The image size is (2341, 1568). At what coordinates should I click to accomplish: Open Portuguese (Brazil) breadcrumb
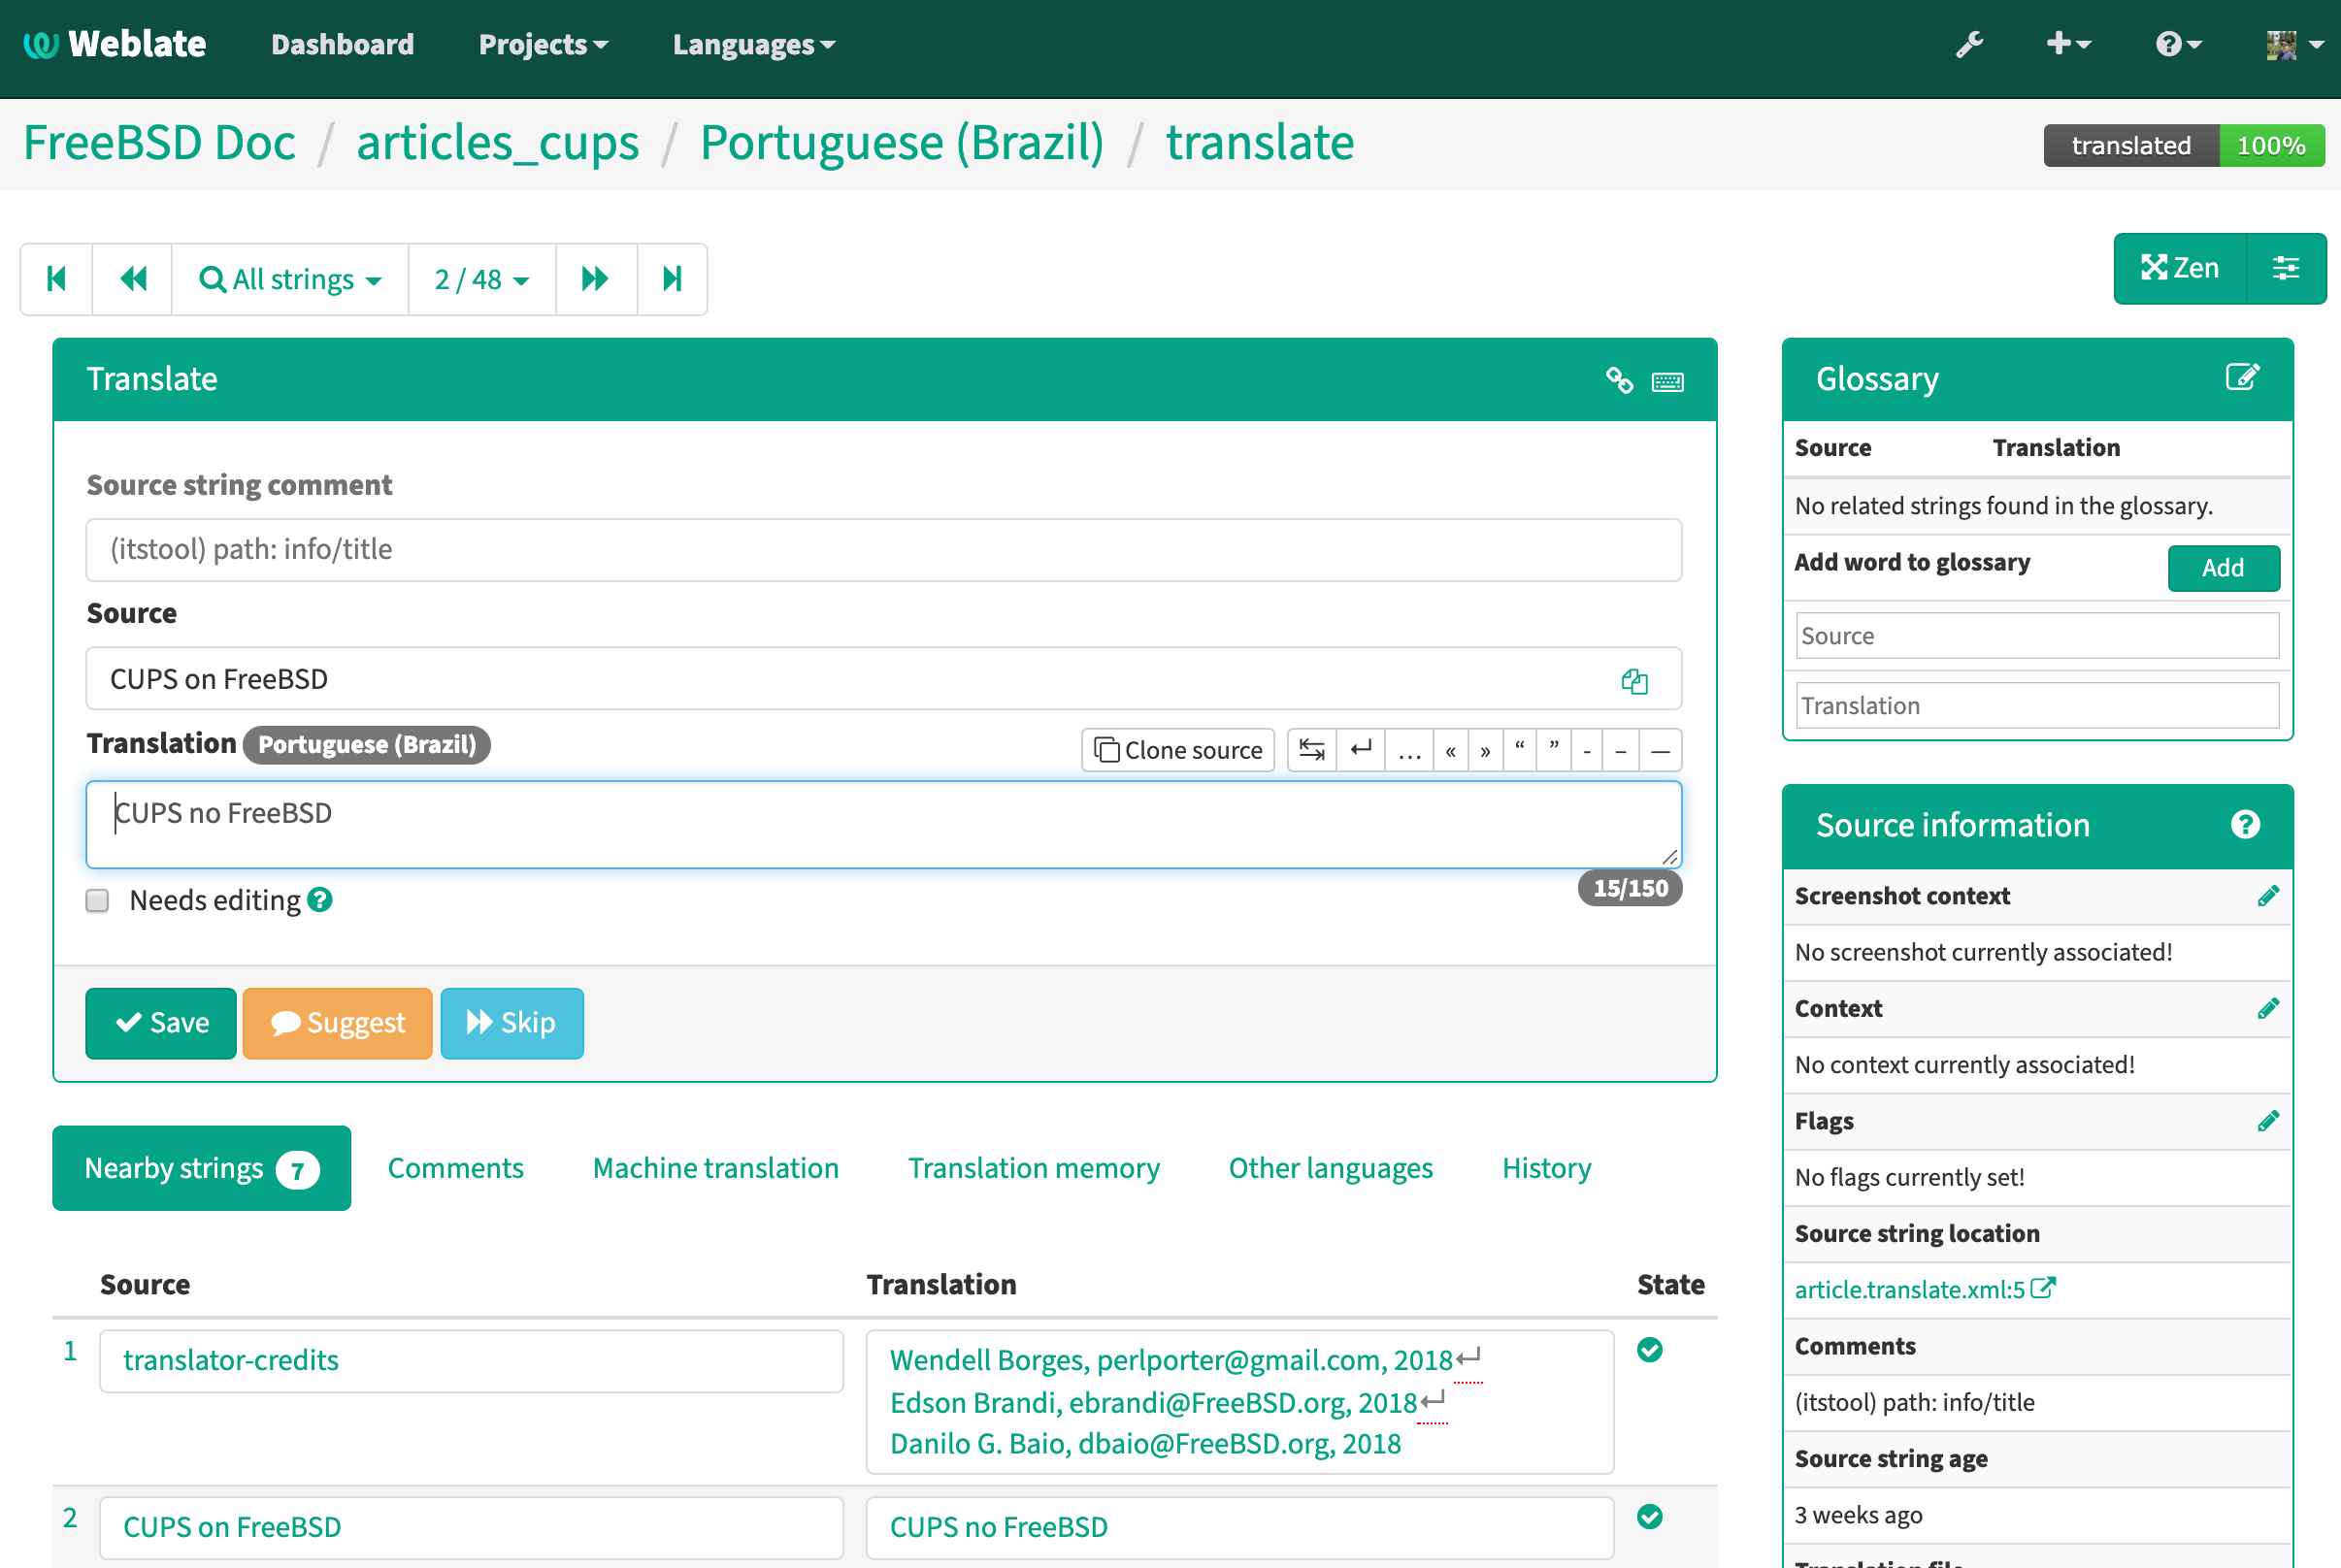(902, 143)
